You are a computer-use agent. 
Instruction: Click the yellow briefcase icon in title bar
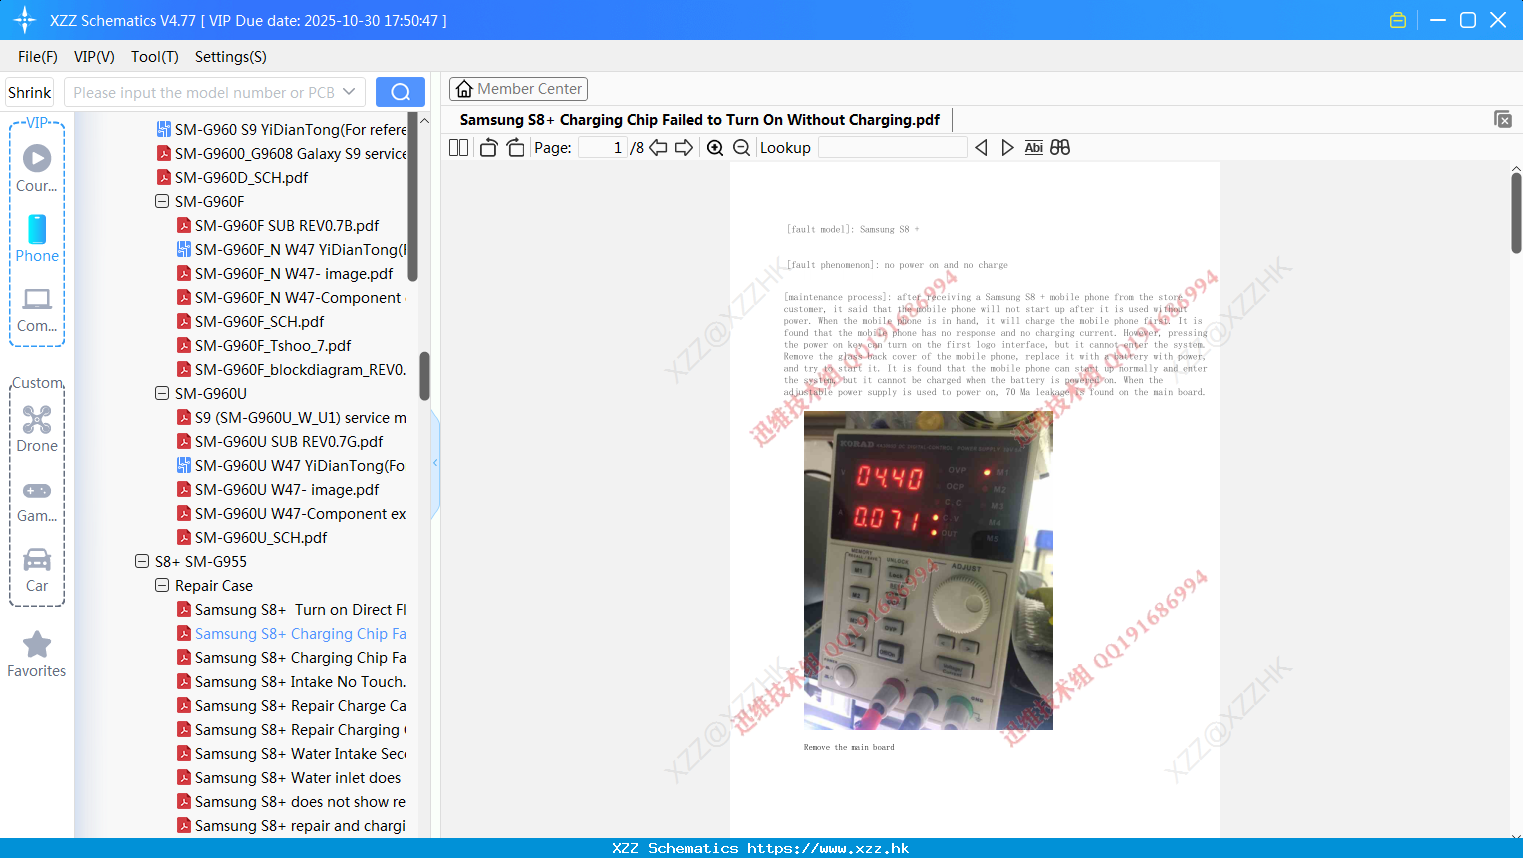coord(1398,20)
